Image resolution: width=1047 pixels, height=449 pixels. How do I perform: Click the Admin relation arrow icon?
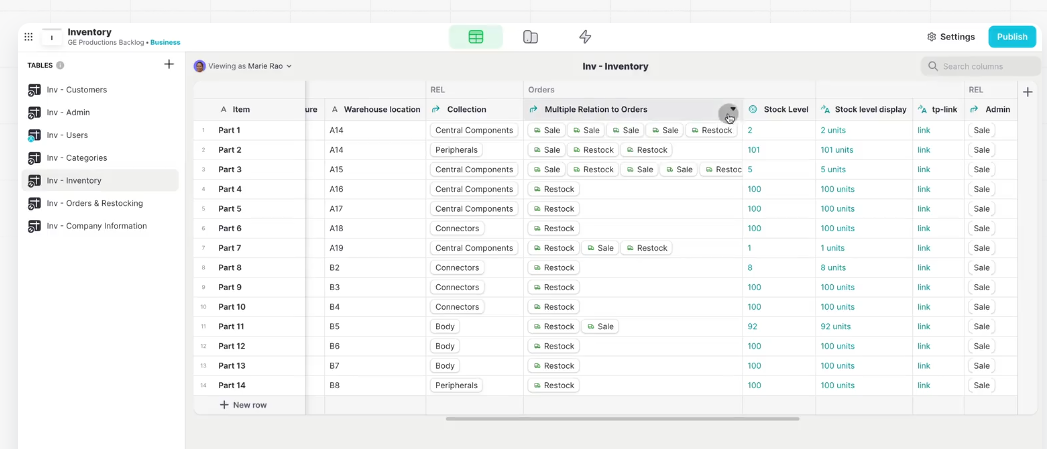(974, 110)
